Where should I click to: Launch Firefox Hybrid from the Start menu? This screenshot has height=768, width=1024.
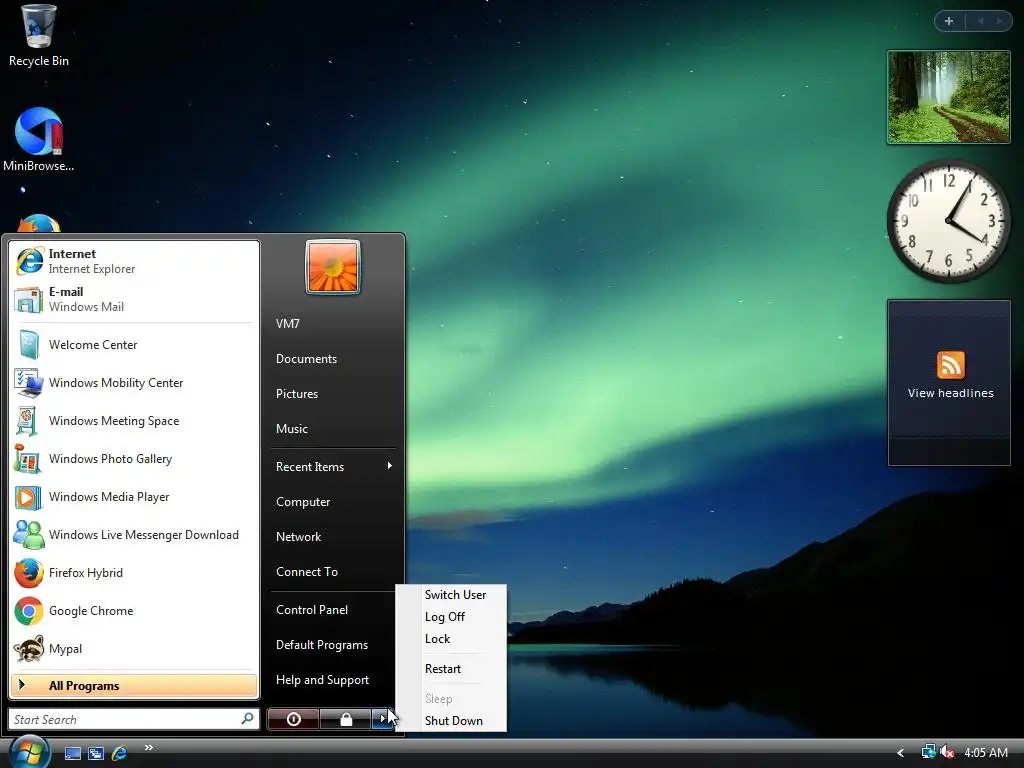[134, 573]
